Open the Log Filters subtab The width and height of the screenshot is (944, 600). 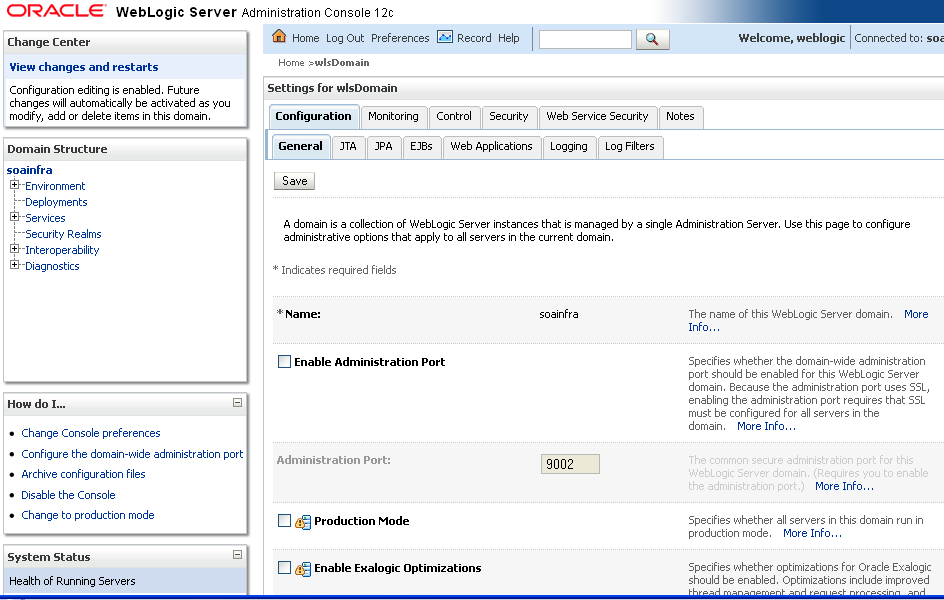point(630,147)
